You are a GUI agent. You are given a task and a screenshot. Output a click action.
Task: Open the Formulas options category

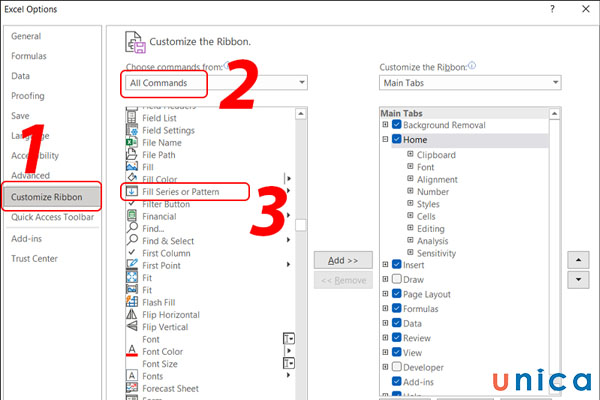pyautogui.click(x=29, y=56)
